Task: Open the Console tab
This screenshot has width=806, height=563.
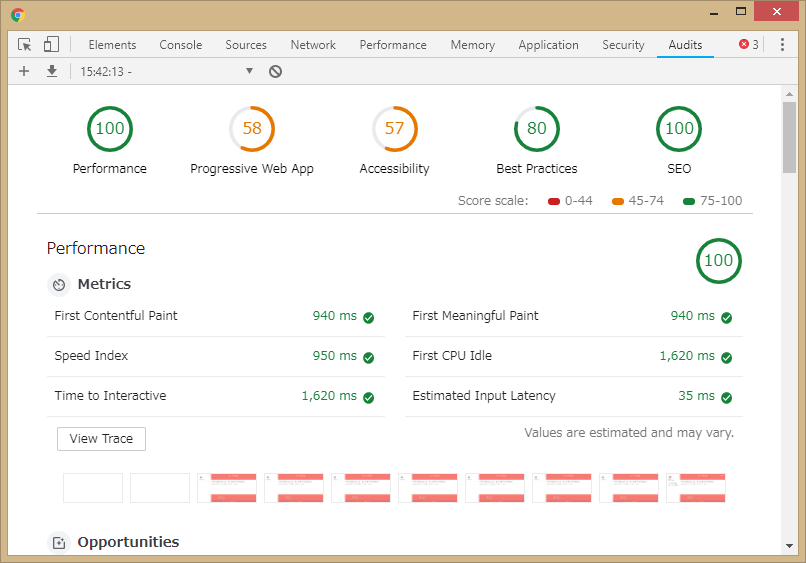Action: click(x=180, y=45)
